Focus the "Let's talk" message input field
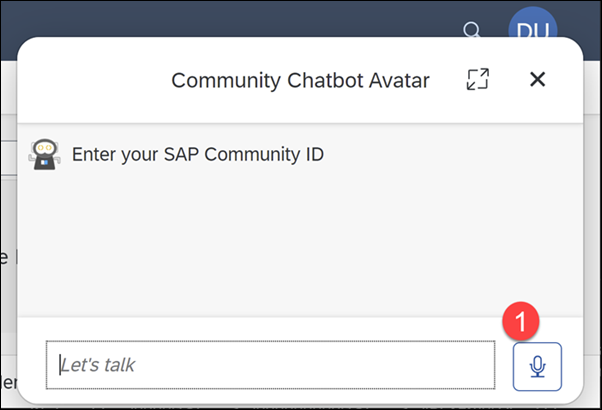 270,365
